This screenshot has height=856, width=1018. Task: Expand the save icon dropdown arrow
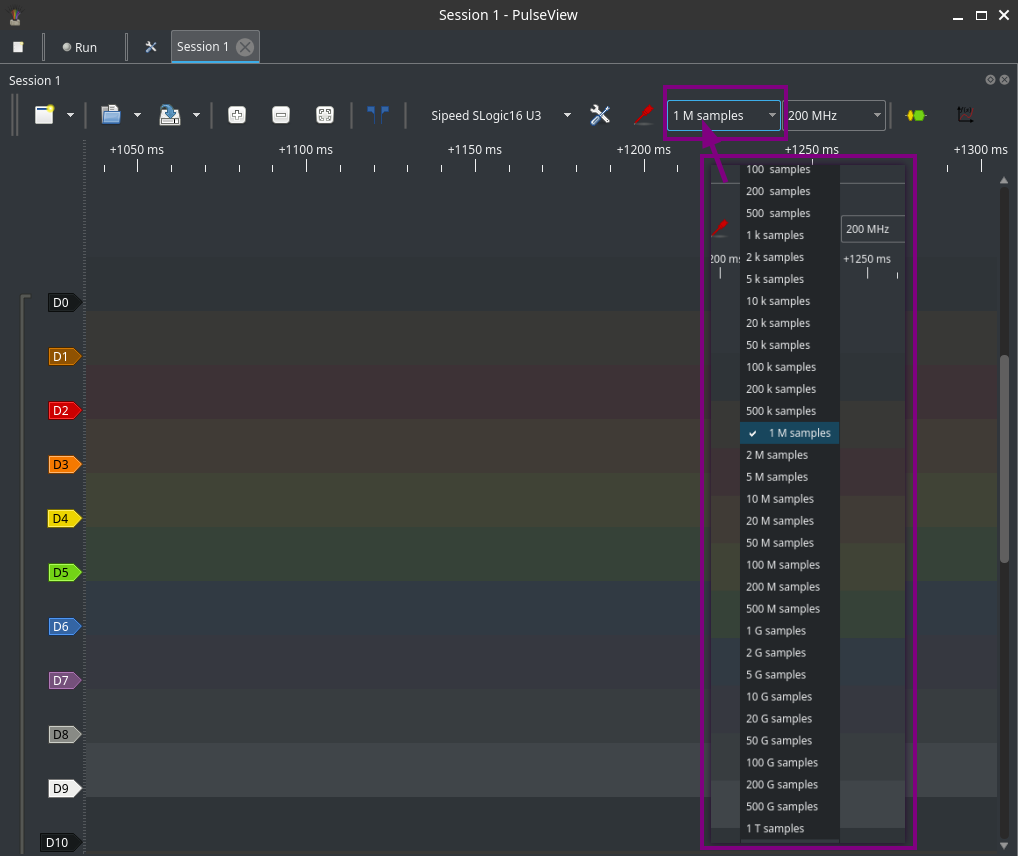pos(196,115)
